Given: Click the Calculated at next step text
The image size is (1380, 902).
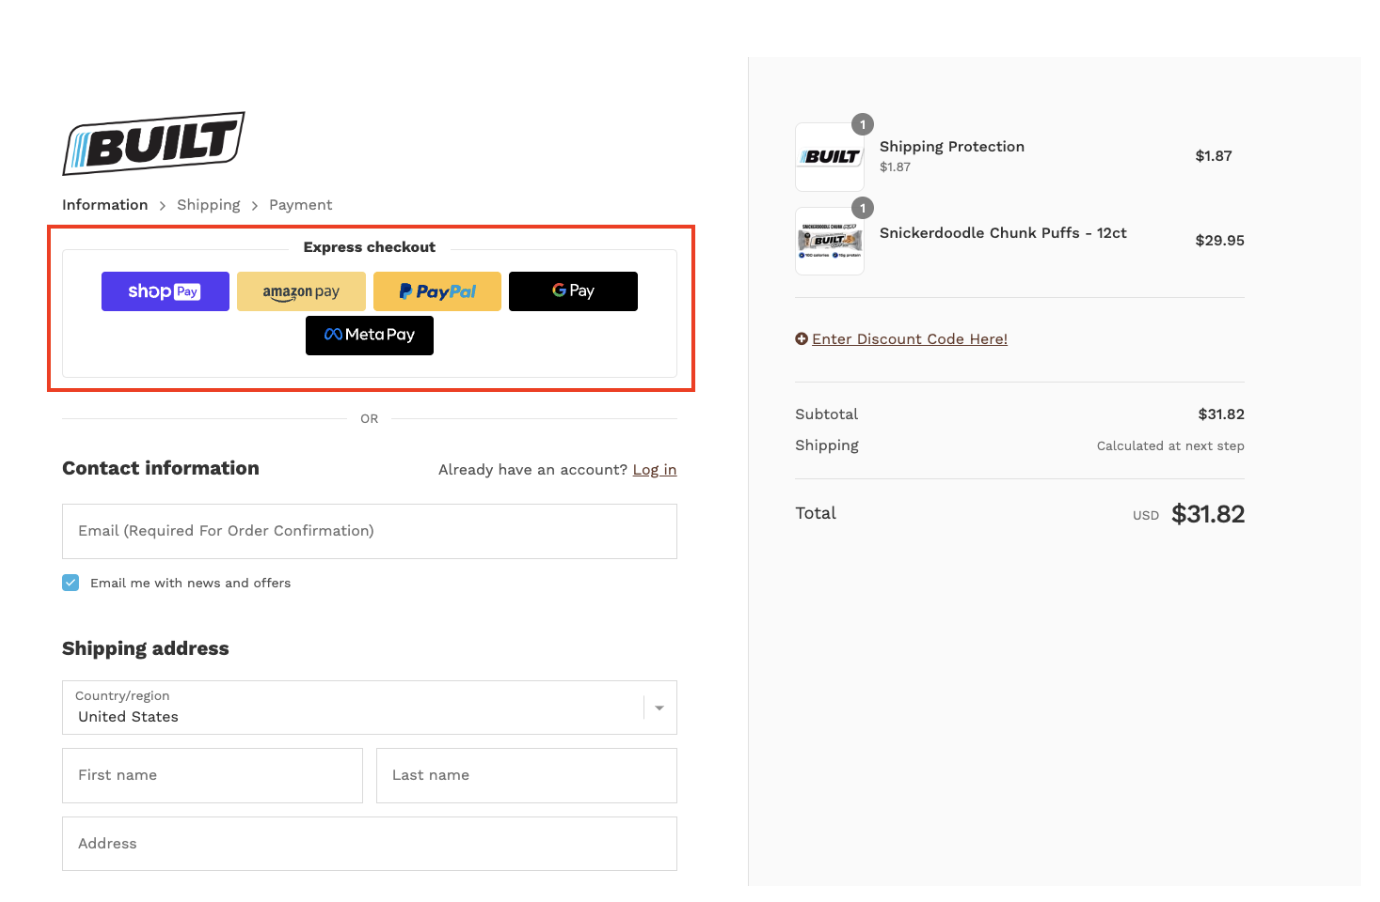Looking at the screenshot, I should [1170, 446].
